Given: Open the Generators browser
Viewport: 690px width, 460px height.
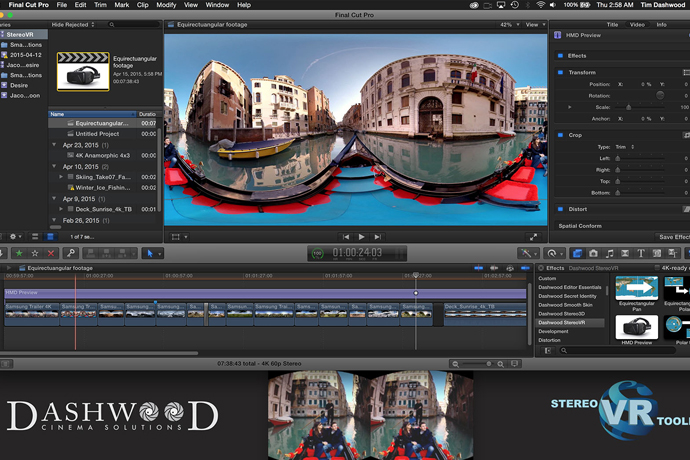Looking at the screenshot, I should [x=657, y=253].
